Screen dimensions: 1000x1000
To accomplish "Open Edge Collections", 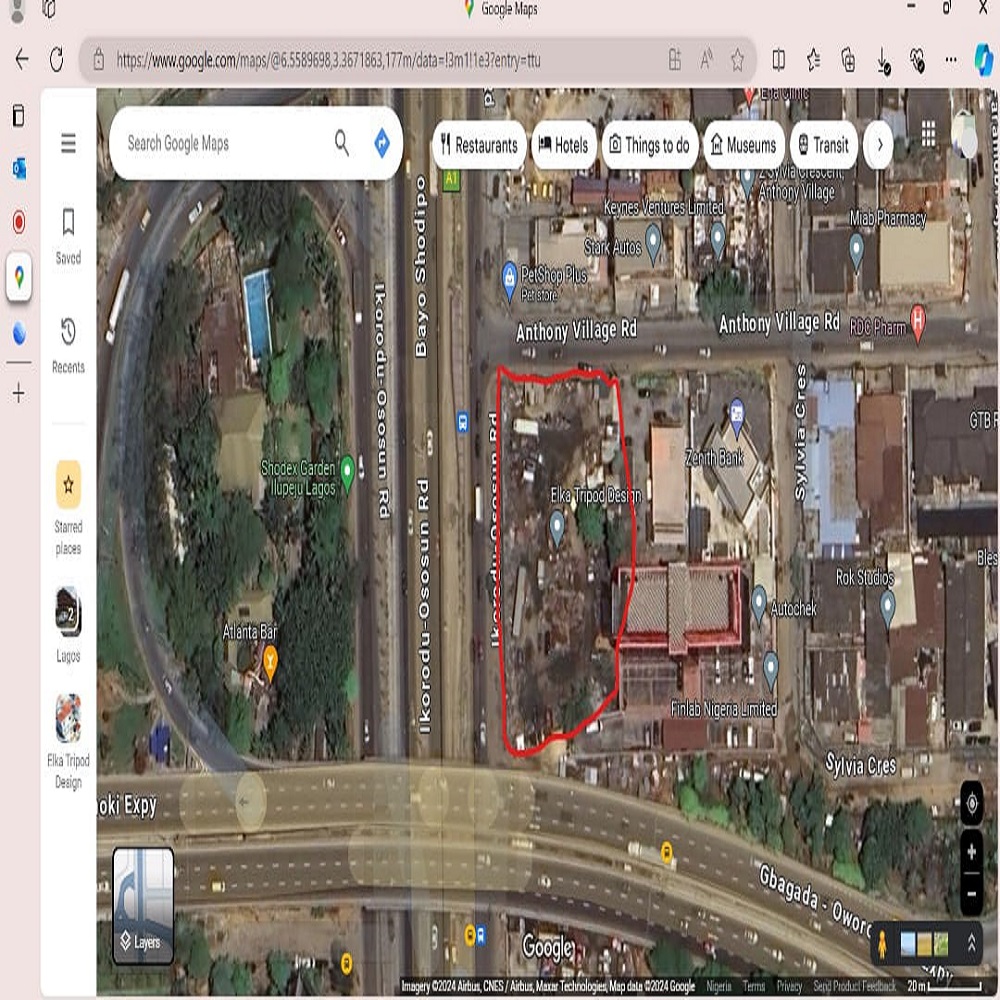I will coord(848,60).
